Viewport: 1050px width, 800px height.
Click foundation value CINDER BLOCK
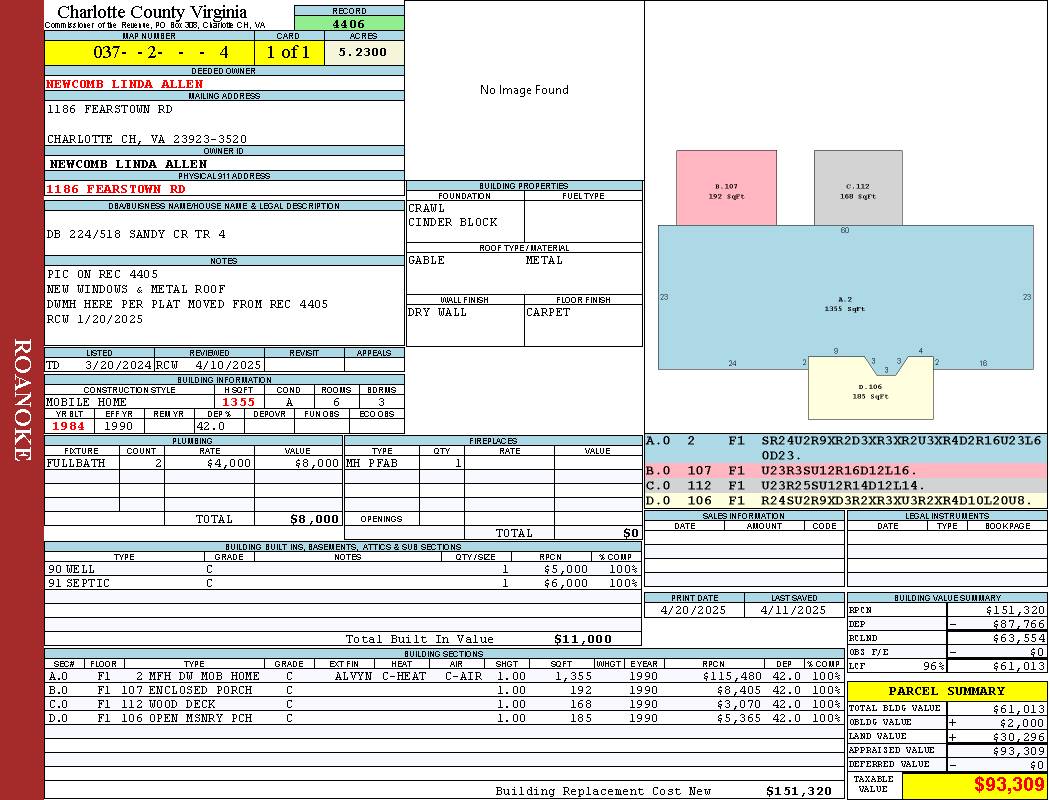coord(453,222)
